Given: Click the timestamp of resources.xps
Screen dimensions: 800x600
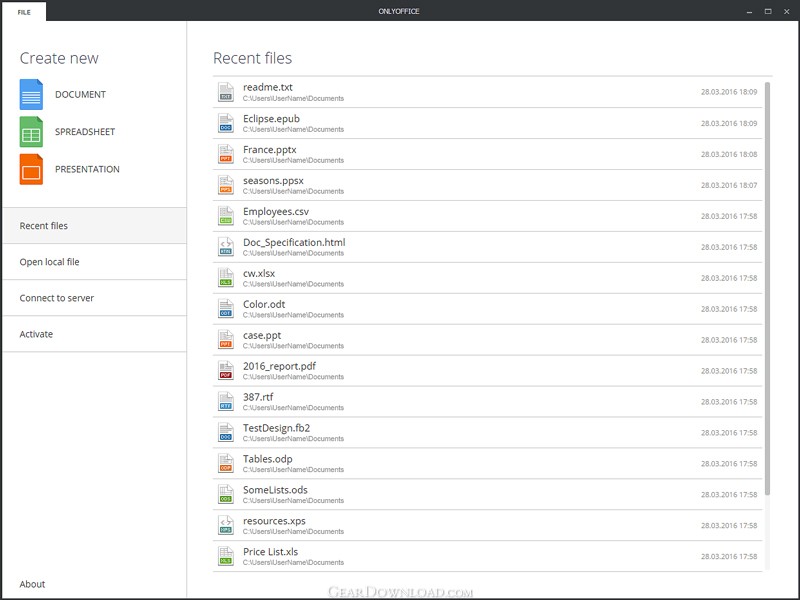Looking at the screenshot, I should pyautogui.click(x=729, y=526).
